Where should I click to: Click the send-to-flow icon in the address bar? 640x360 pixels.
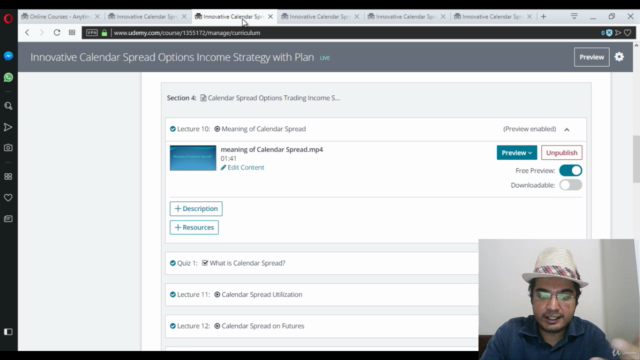[618, 33]
